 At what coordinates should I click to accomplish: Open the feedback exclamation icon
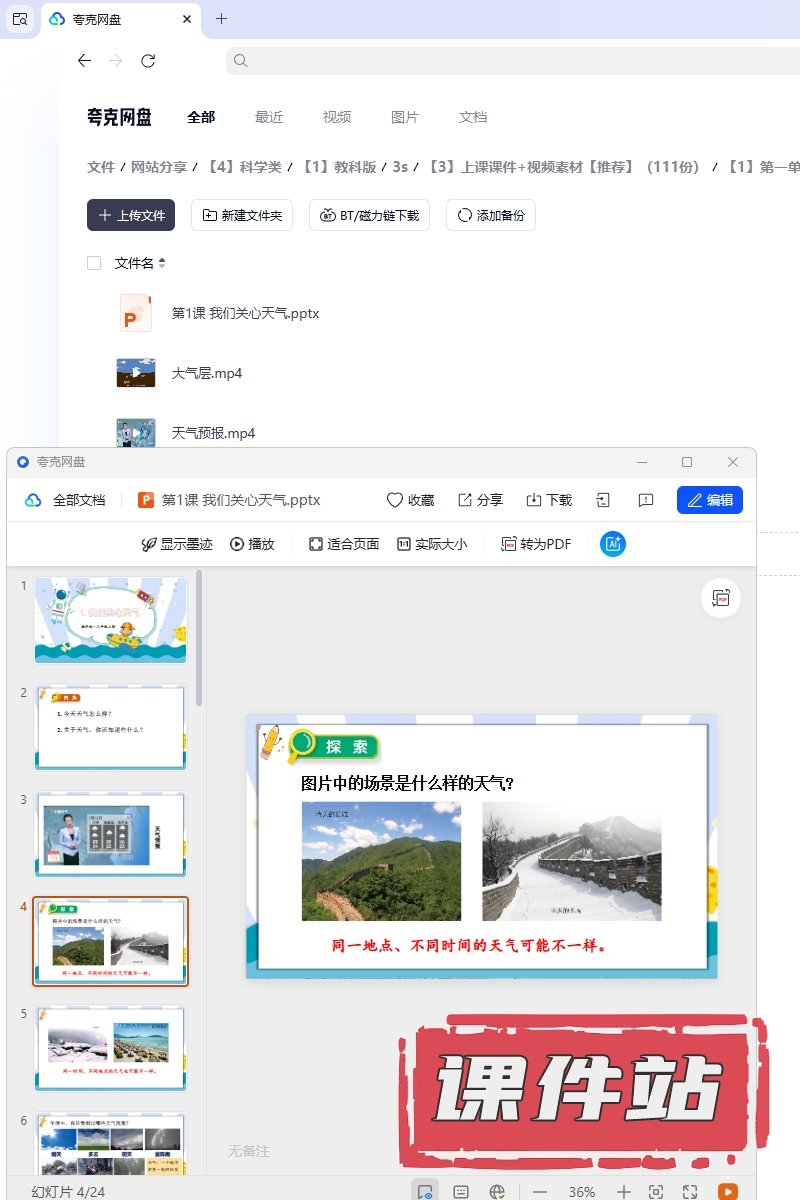[x=646, y=500]
